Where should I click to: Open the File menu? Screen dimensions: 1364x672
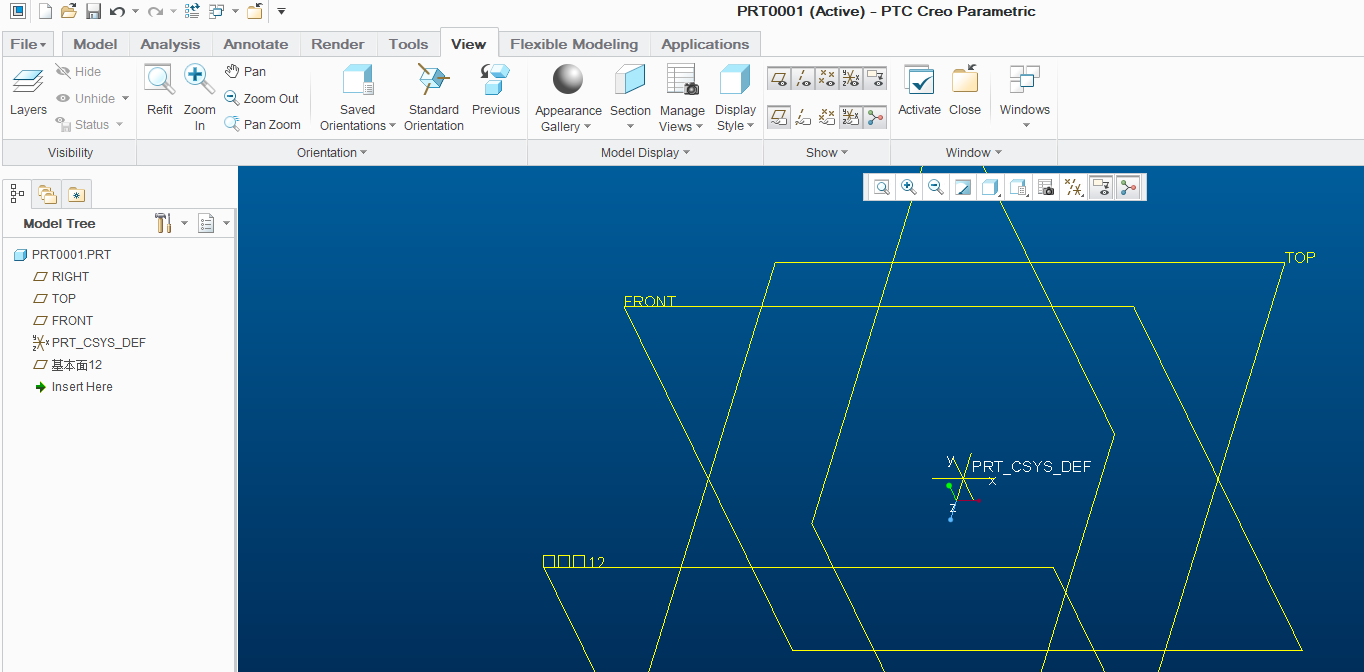tap(29, 44)
